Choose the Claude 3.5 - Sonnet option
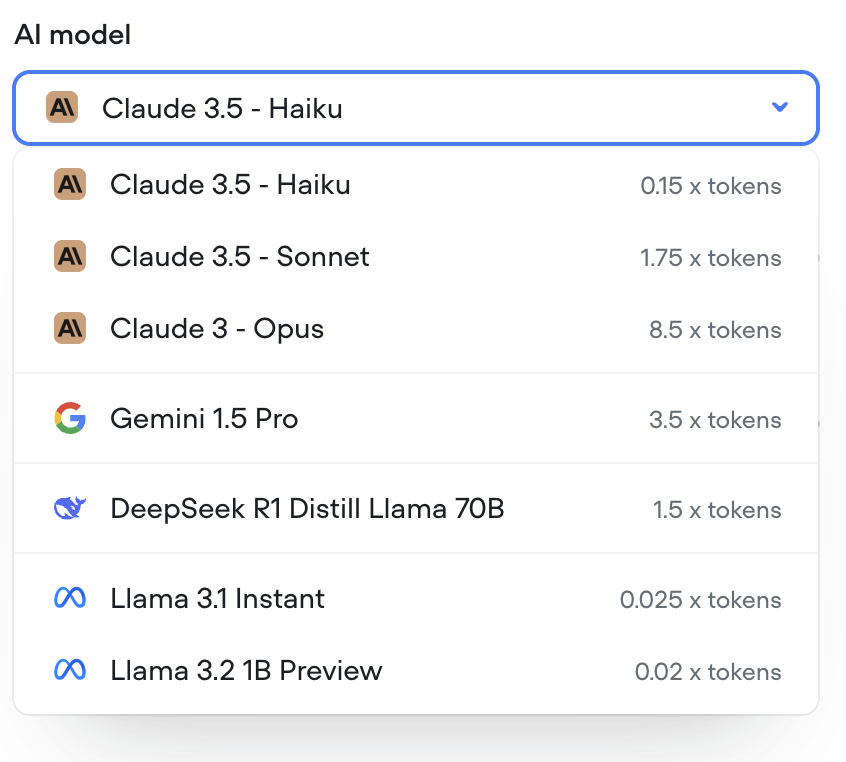The image size is (846, 762). click(416, 256)
